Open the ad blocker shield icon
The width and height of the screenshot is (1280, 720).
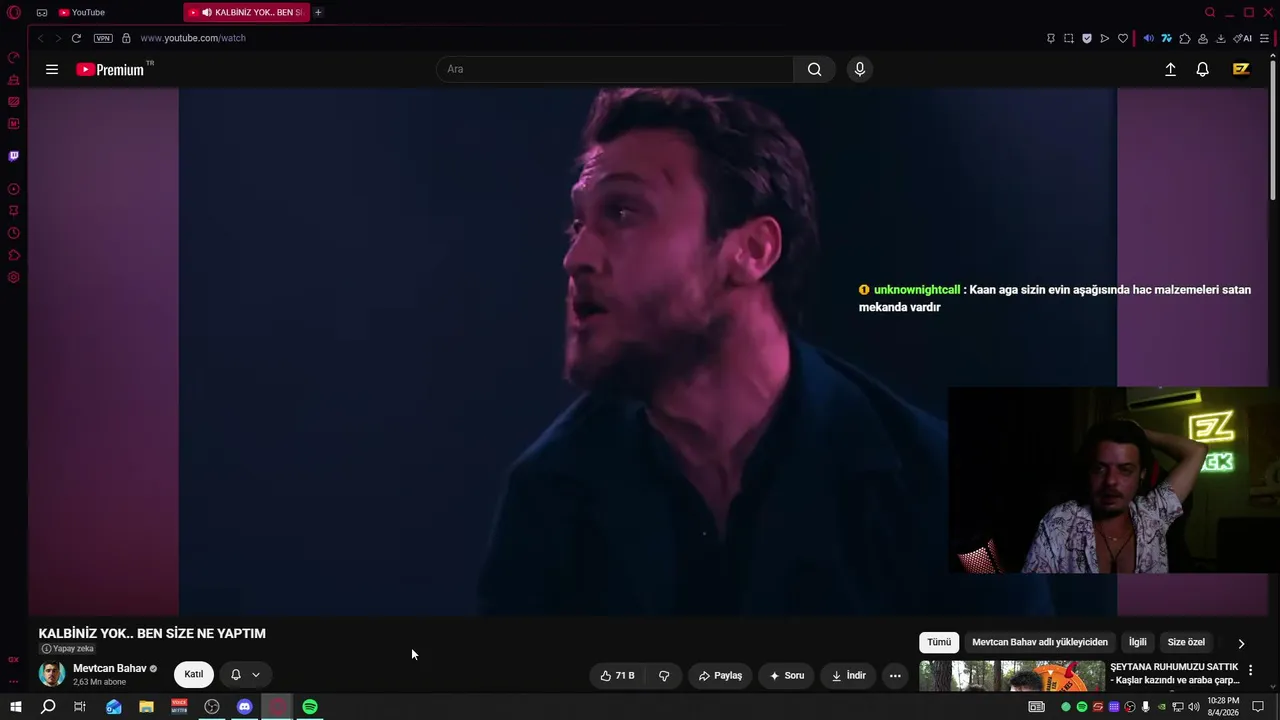tap(1087, 38)
